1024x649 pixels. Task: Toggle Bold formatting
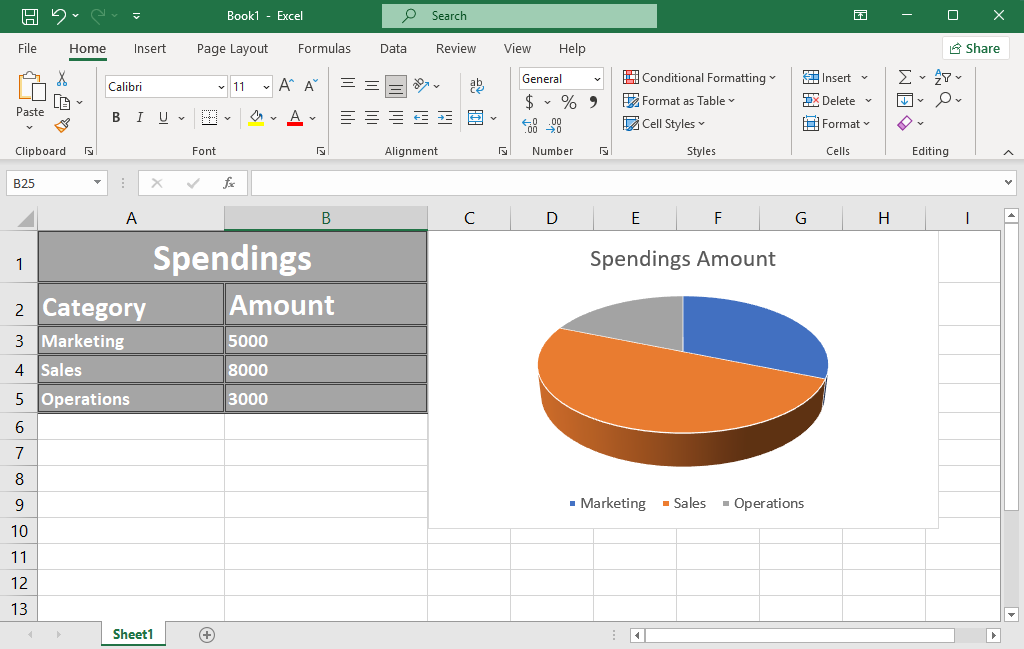tap(116, 118)
